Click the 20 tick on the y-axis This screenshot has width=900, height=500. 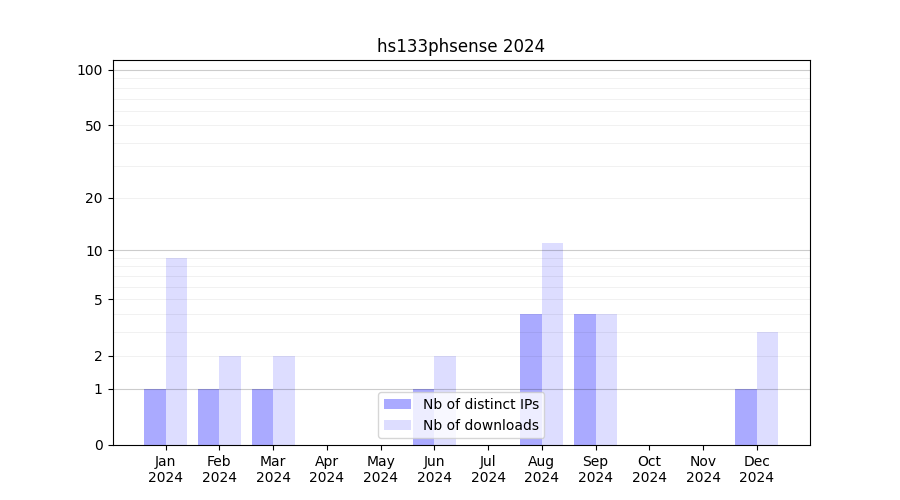[x=94, y=198]
